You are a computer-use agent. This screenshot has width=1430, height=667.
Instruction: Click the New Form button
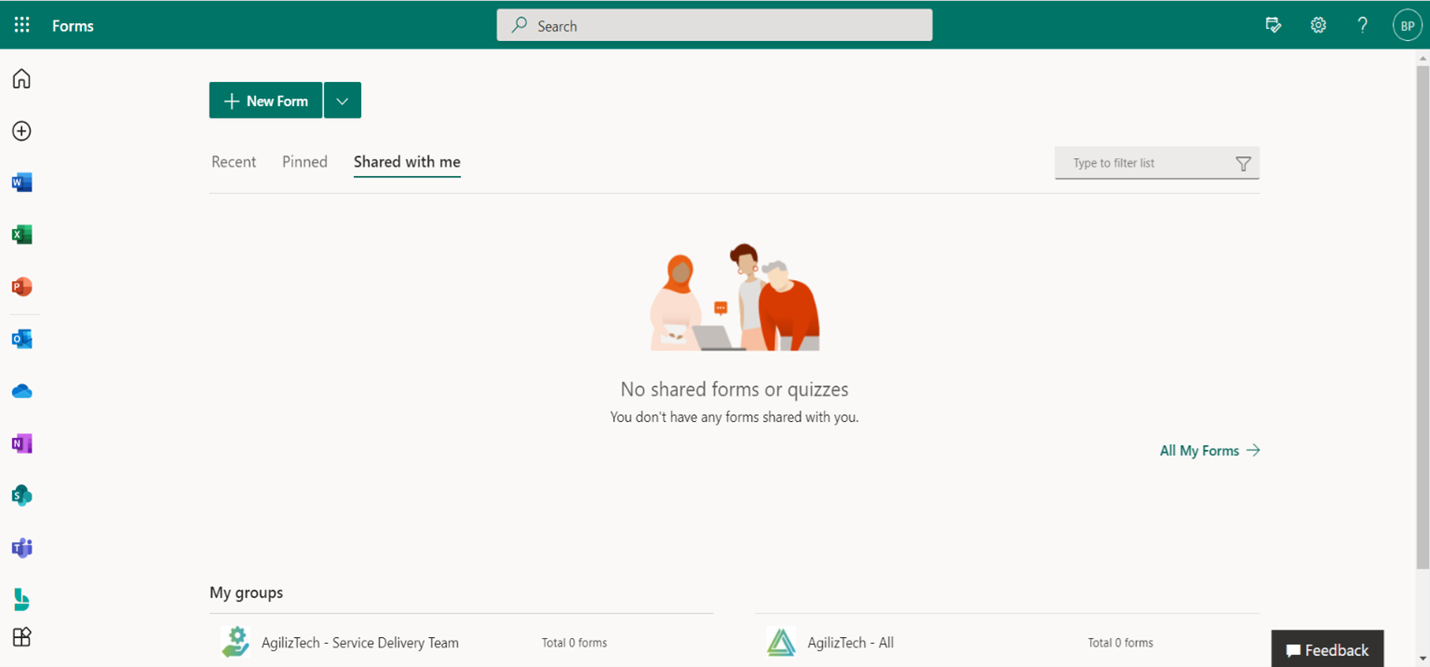266,101
